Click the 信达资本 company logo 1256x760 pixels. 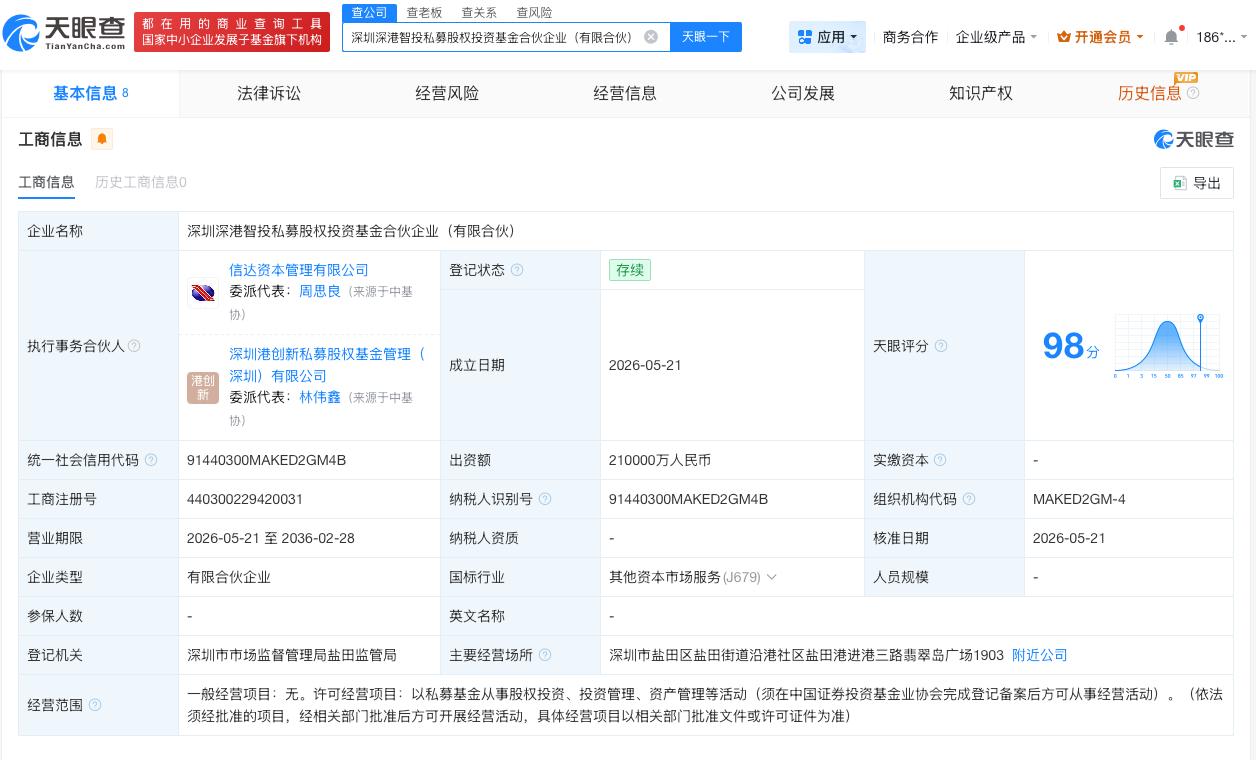pos(203,293)
